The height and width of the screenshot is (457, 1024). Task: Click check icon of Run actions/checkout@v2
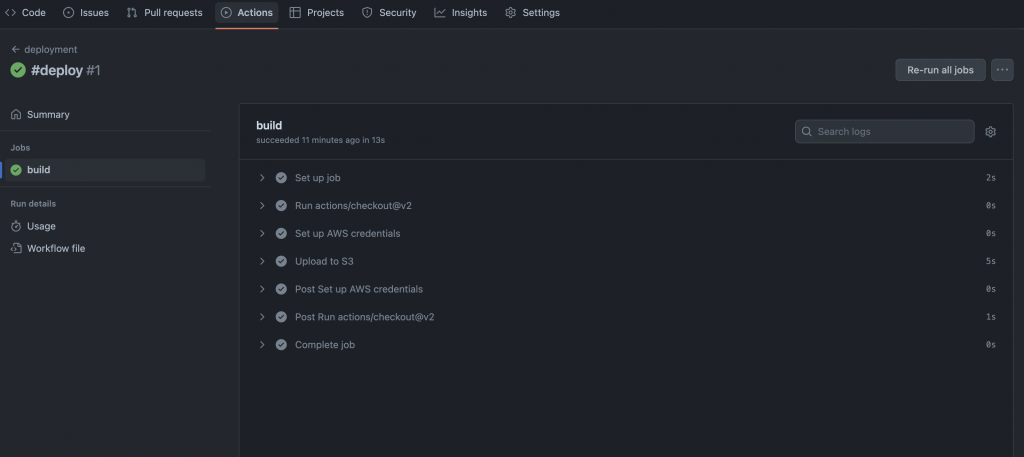pos(281,206)
